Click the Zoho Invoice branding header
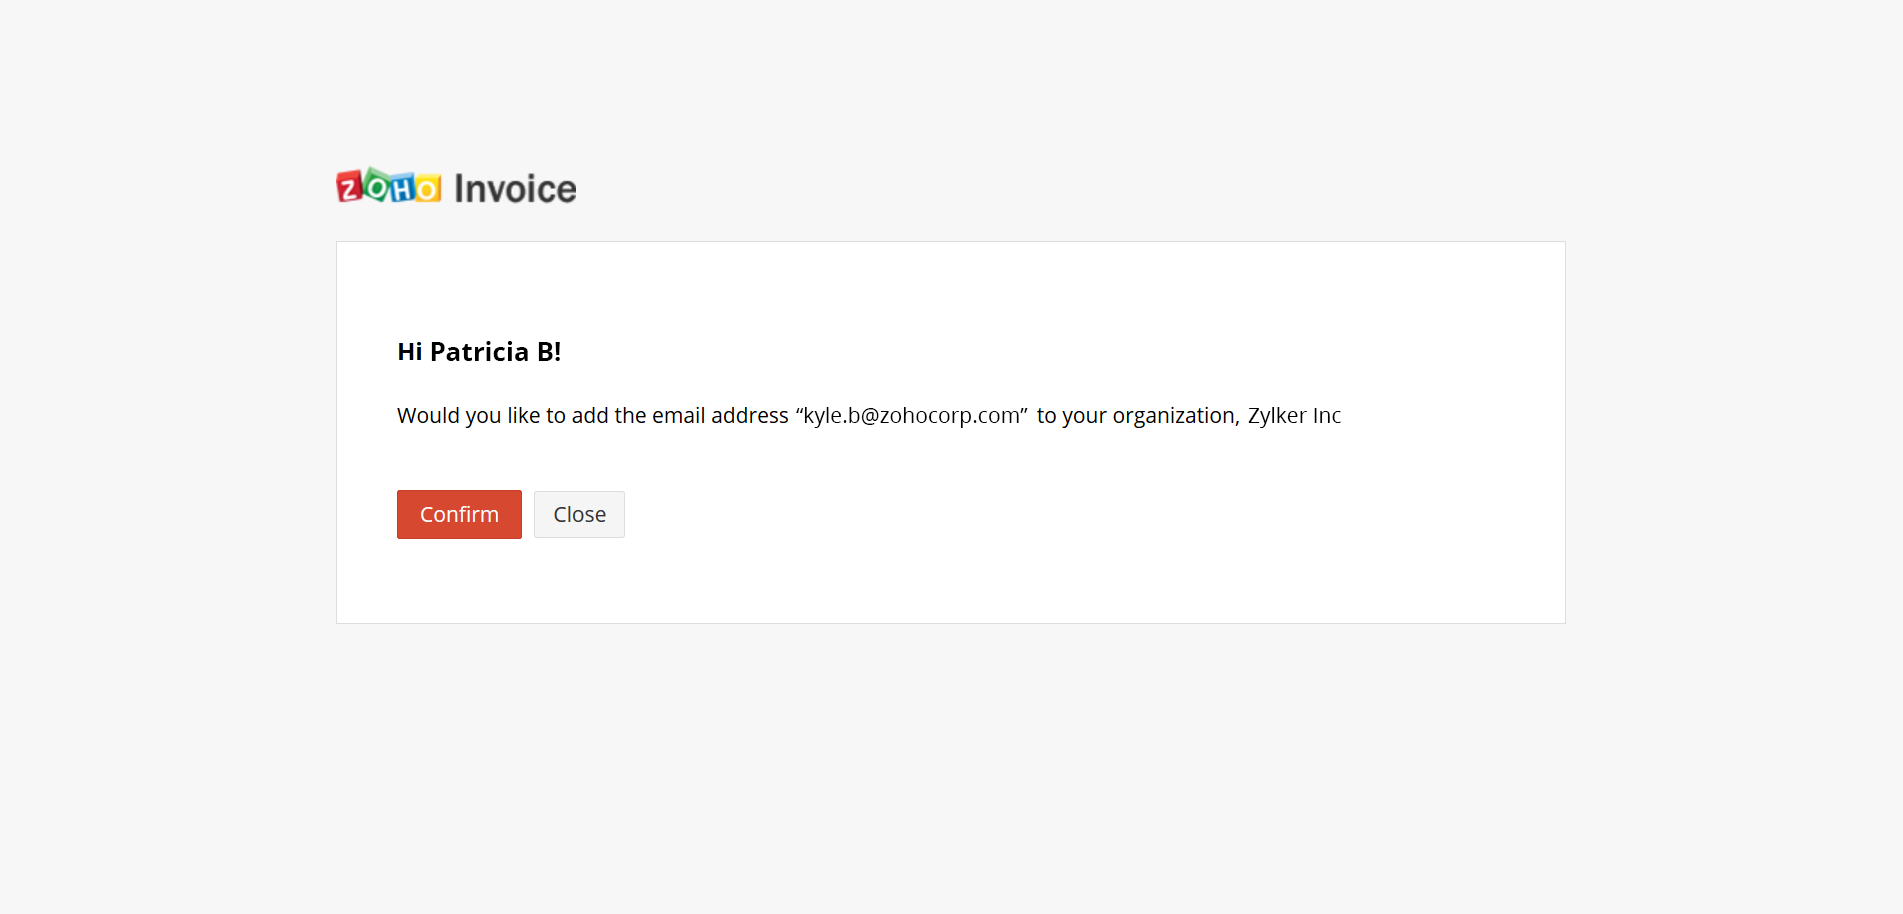 tap(455, 187)
